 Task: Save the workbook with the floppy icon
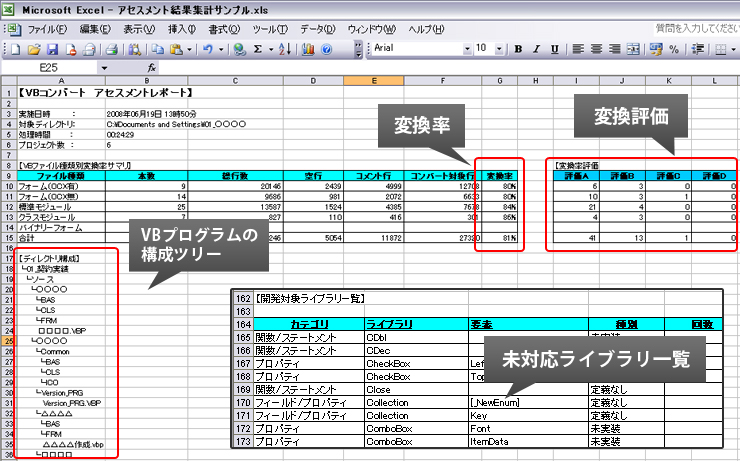click(x=51, y=48)
